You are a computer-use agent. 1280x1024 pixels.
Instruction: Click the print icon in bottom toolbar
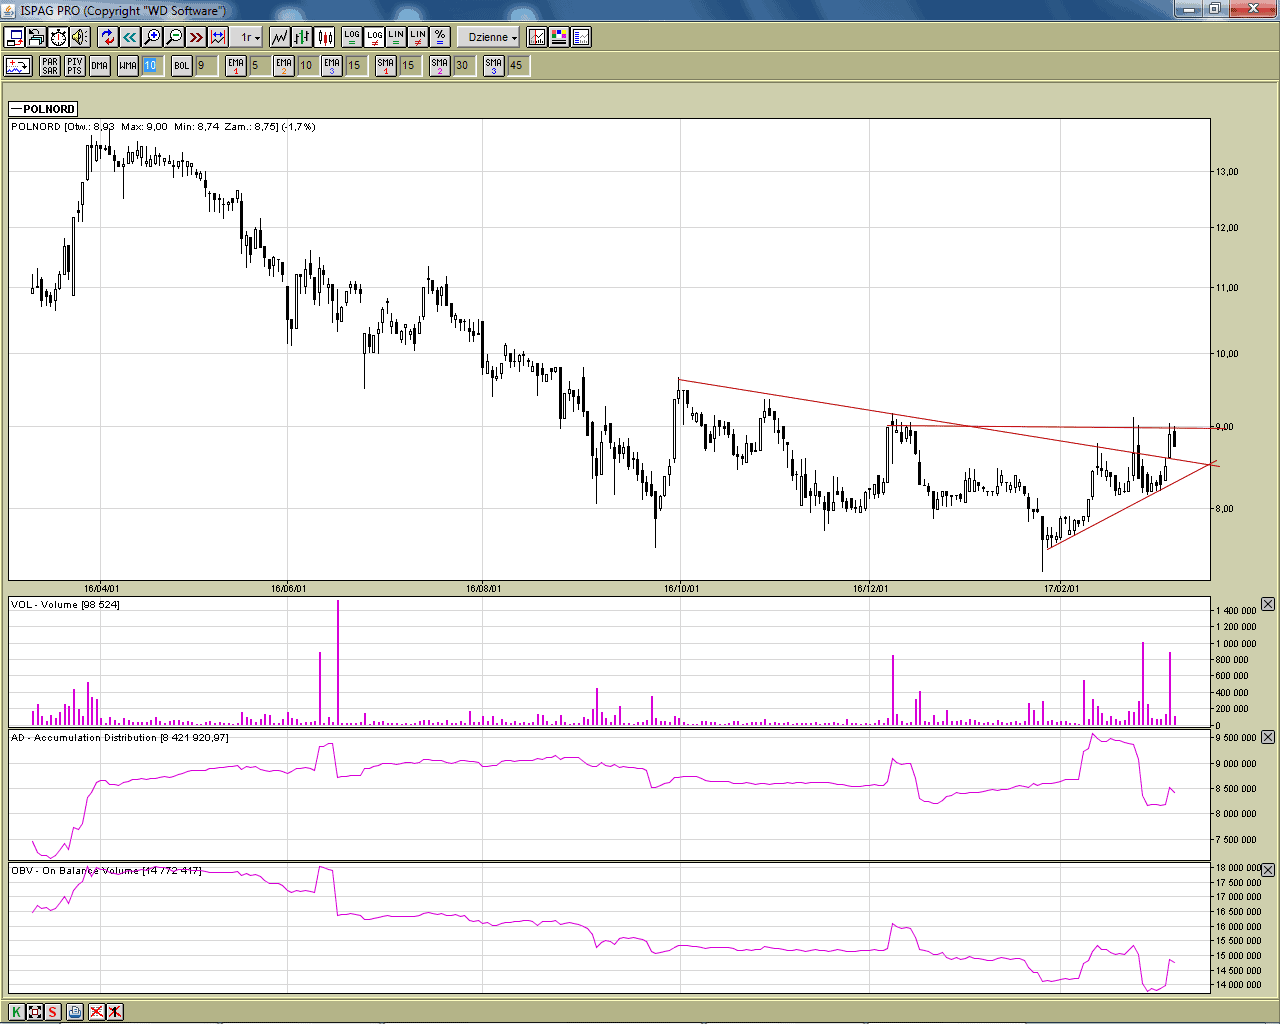pyautogui.click(x=75, y=1012)
